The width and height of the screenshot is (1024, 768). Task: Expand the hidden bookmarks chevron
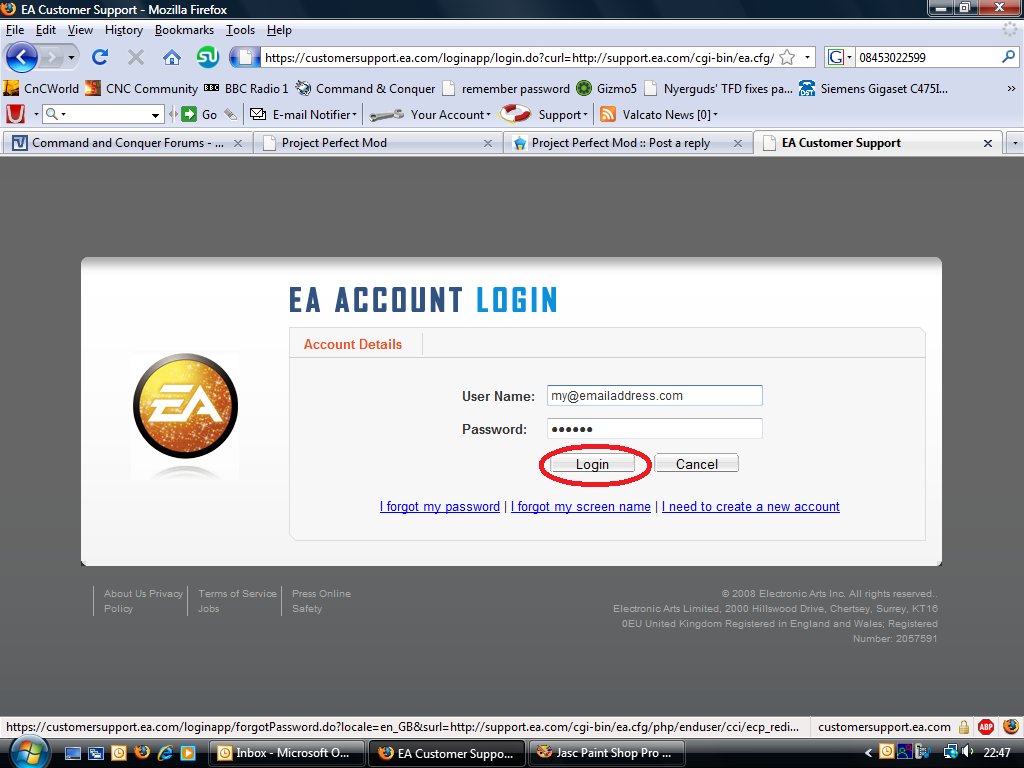(x=1011, y=88)
